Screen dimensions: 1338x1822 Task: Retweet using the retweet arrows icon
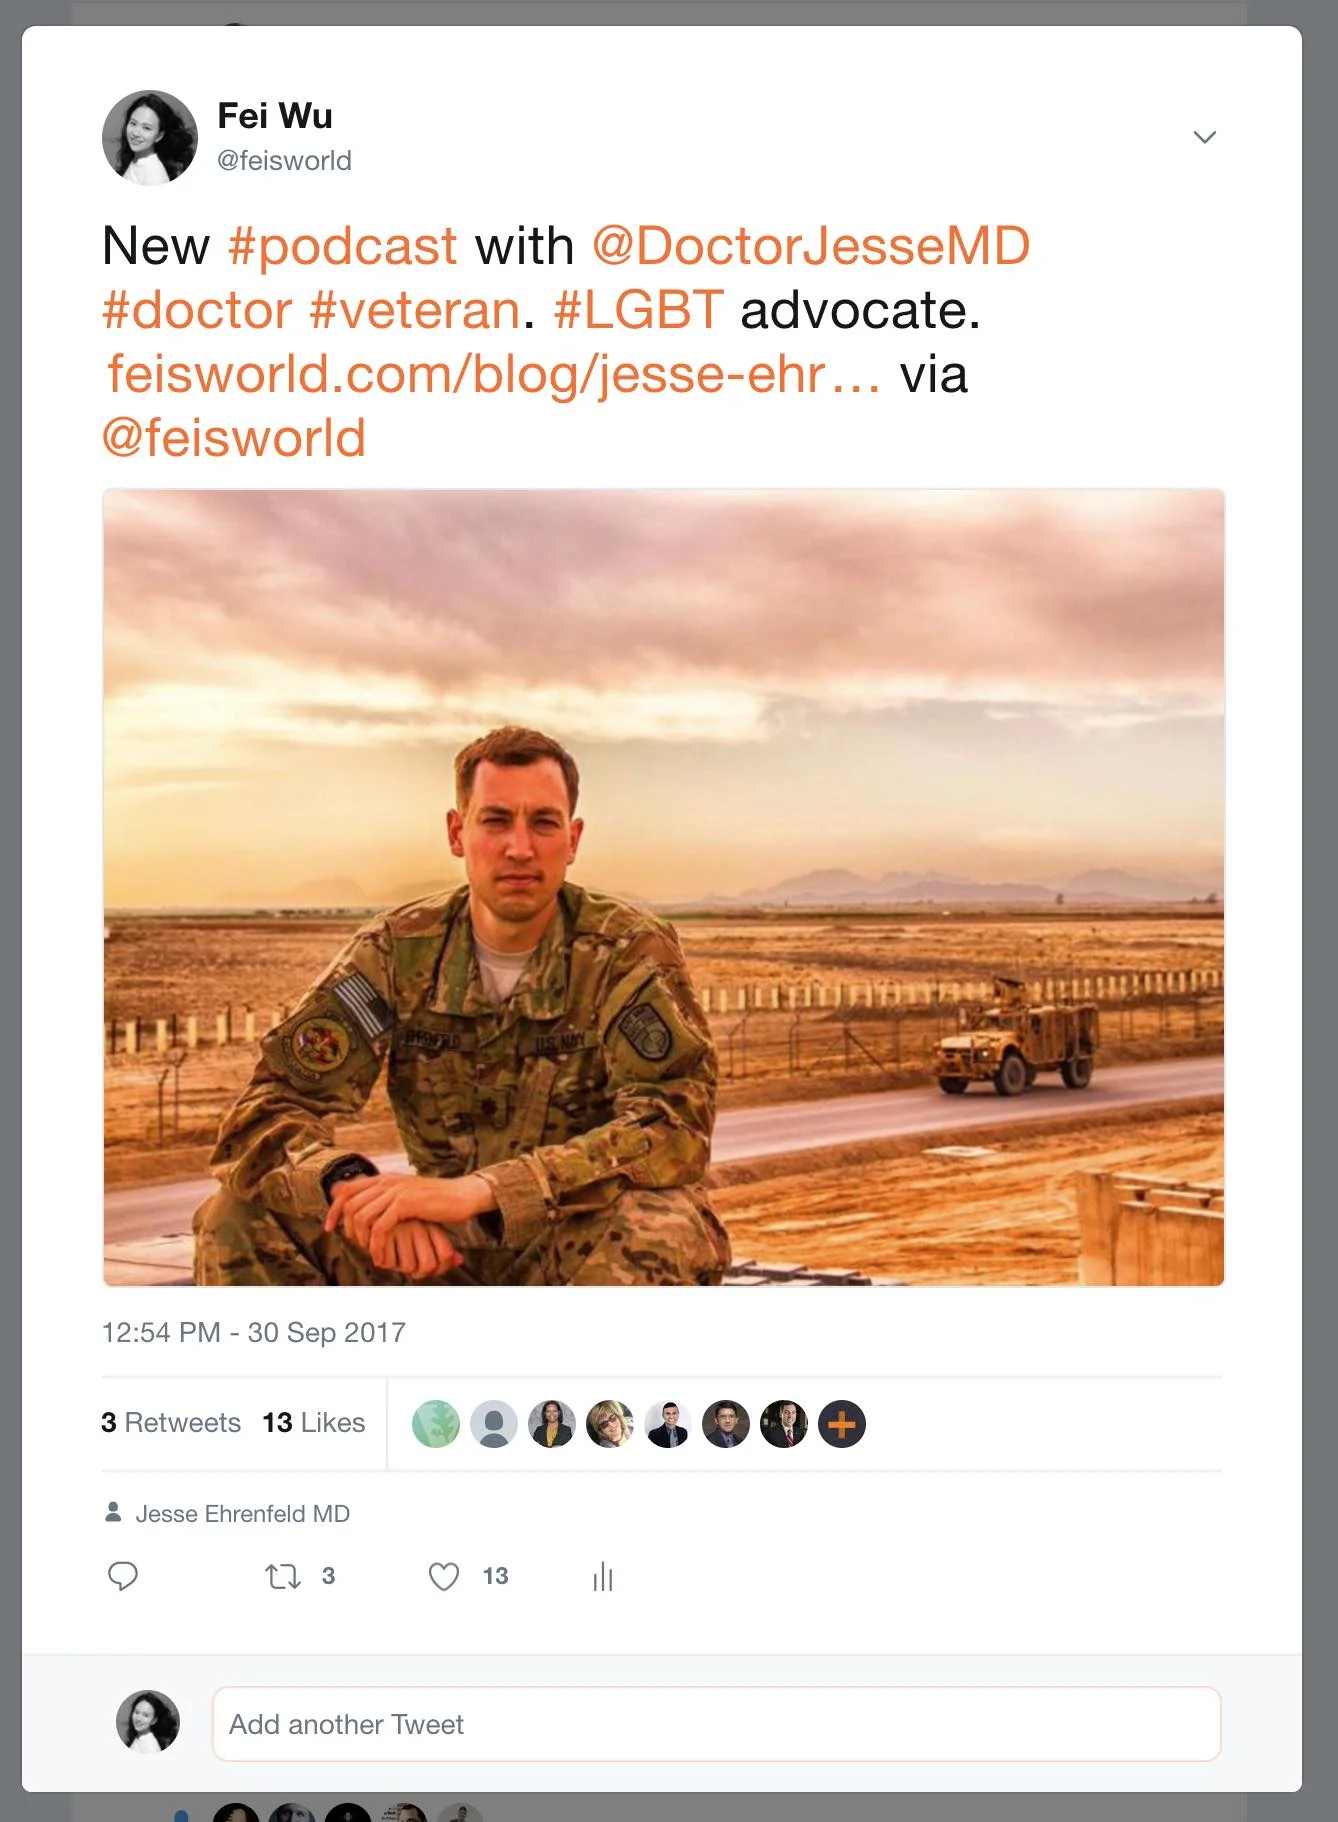283,1577
